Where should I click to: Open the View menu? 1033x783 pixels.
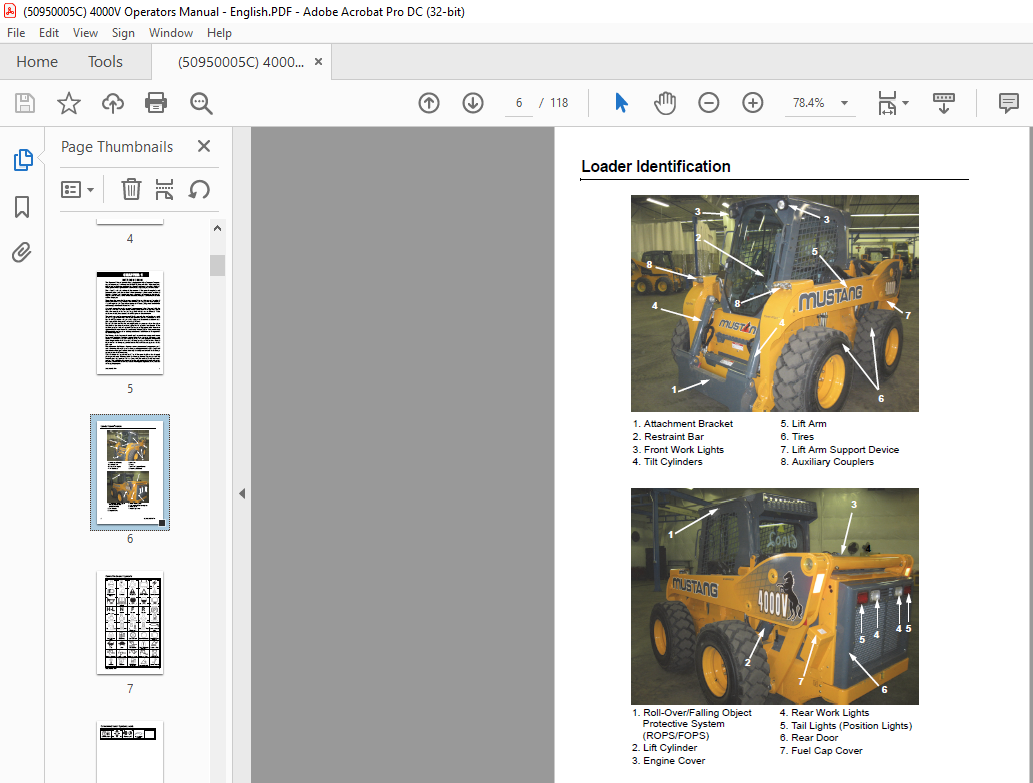click(x=85, y=33)
